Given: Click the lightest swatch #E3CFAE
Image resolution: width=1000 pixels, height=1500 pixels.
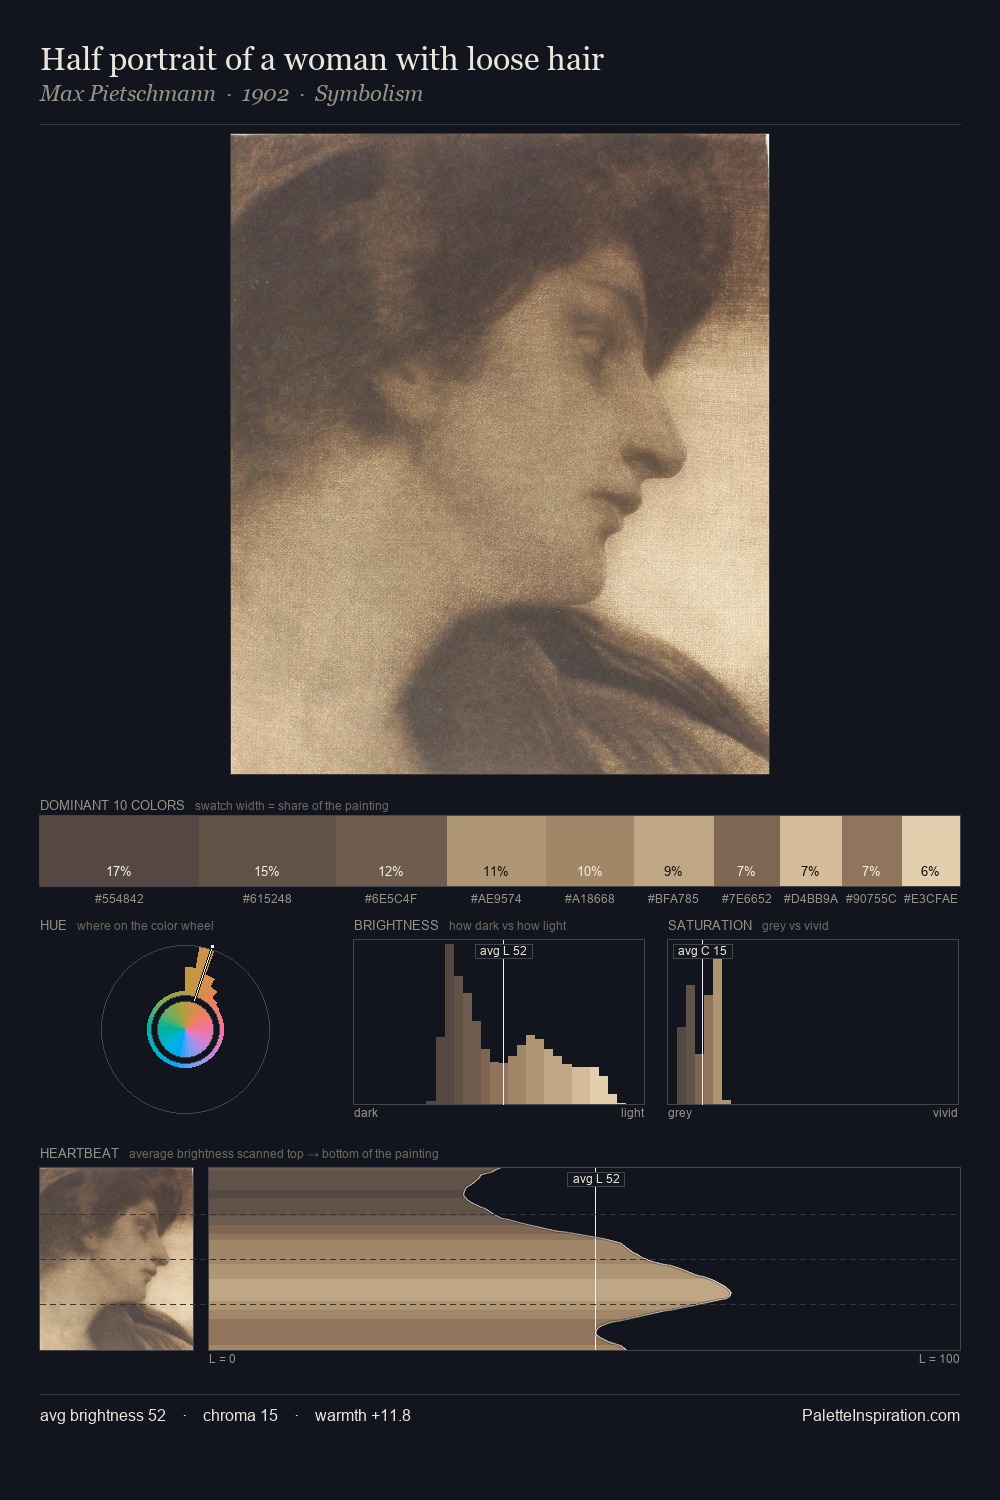Looking at the screenshot, I should point(931,851).
